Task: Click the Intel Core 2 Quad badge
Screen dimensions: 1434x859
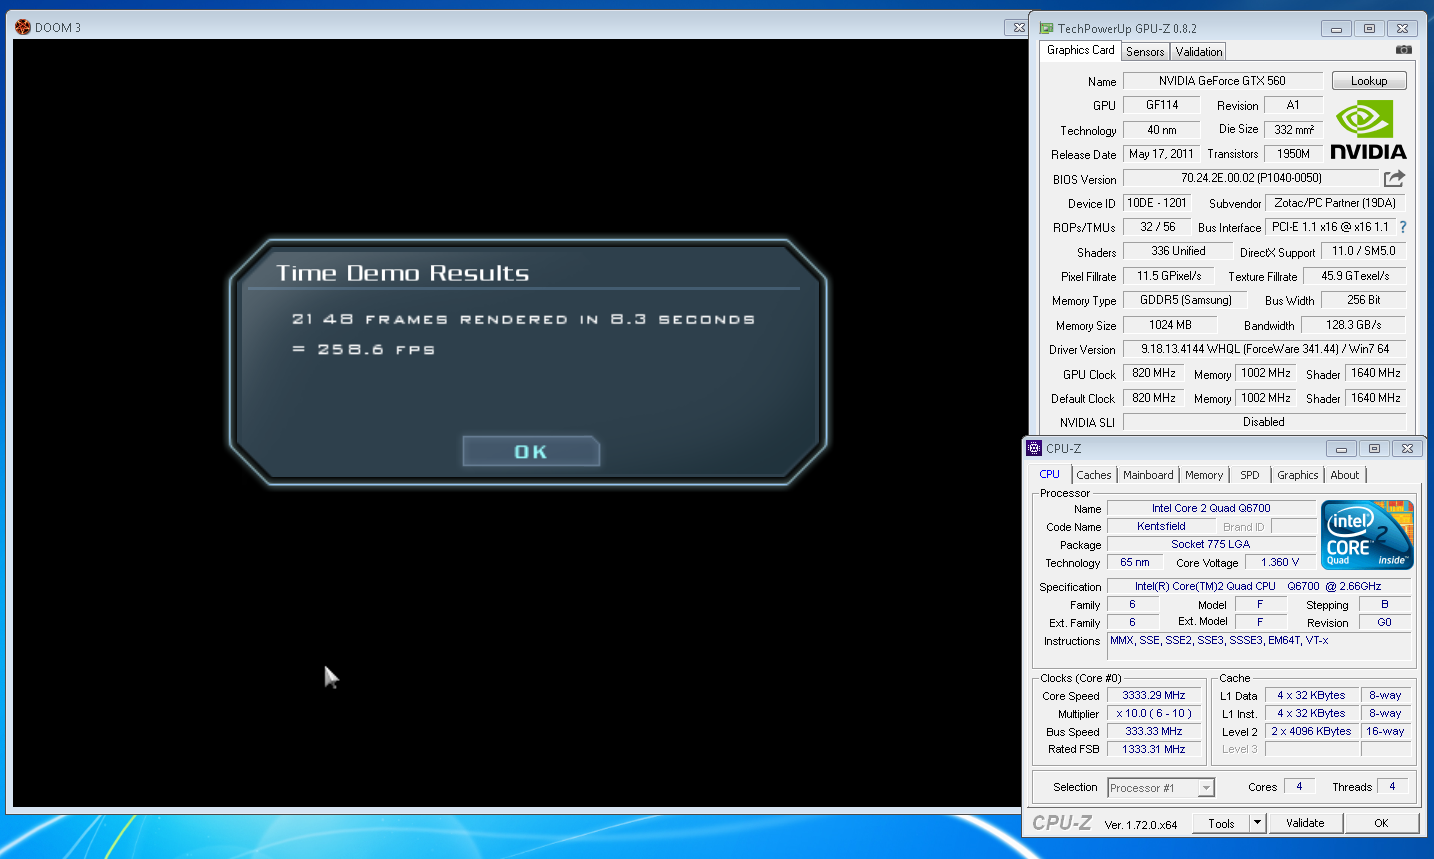Action: pyautogui.click(x=1367, y=534)
